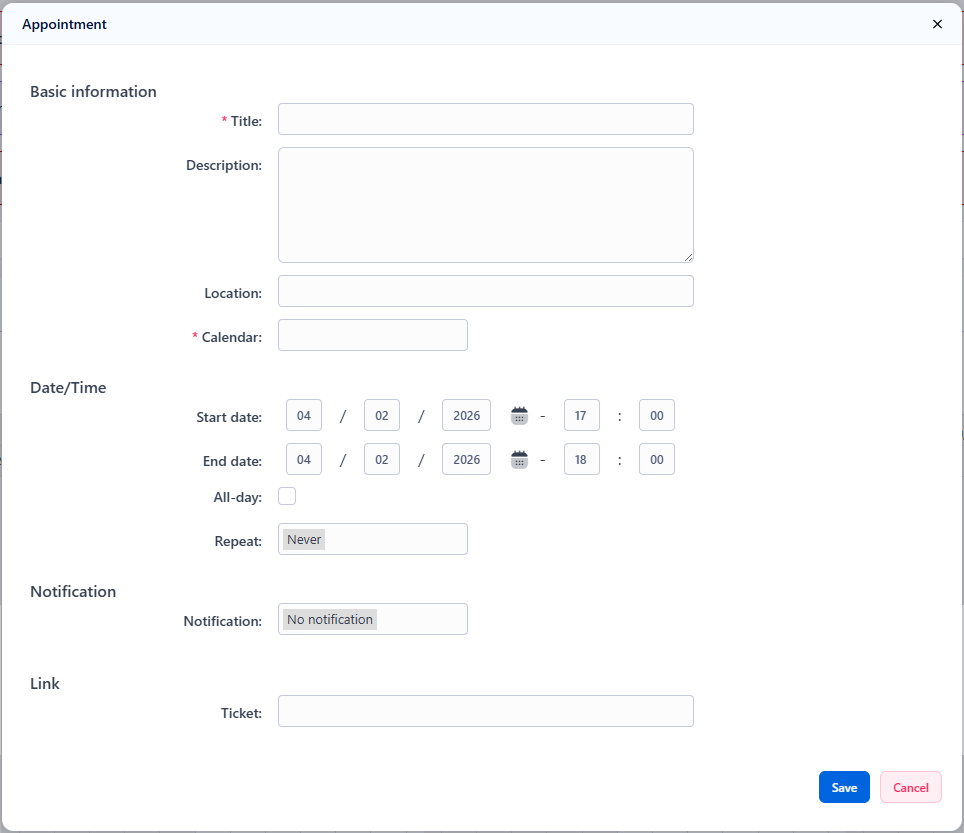
Task: Click the 'Calendar:' field label
Action: [232, 338]
